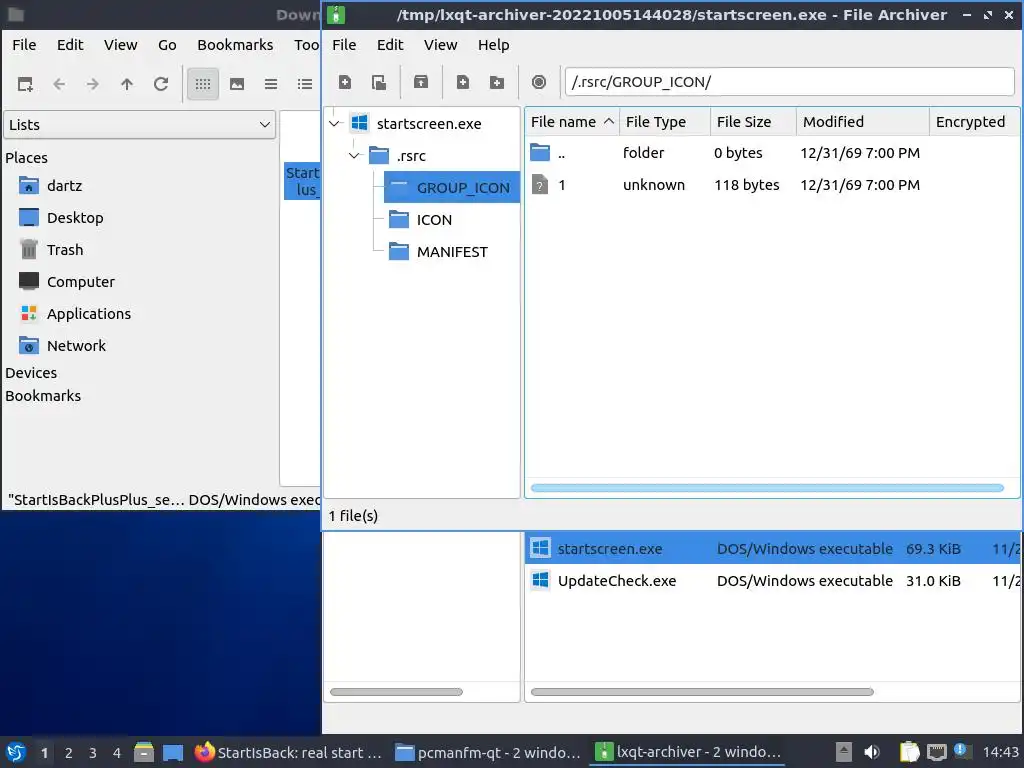Open Edit menu in file manager window
This screenshot has width=1024, height=768.
tap(70, 45)
